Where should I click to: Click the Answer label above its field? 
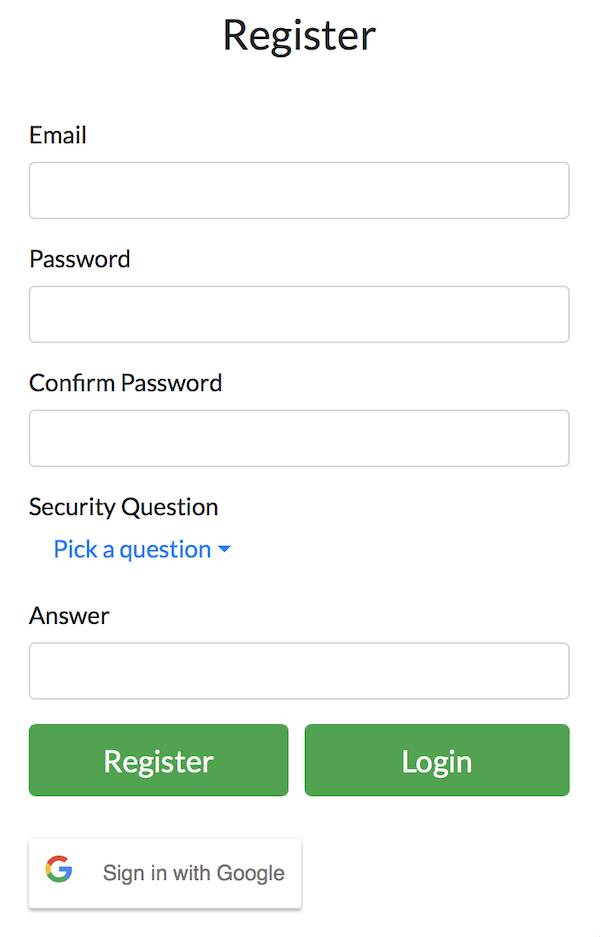pos(69,615)
